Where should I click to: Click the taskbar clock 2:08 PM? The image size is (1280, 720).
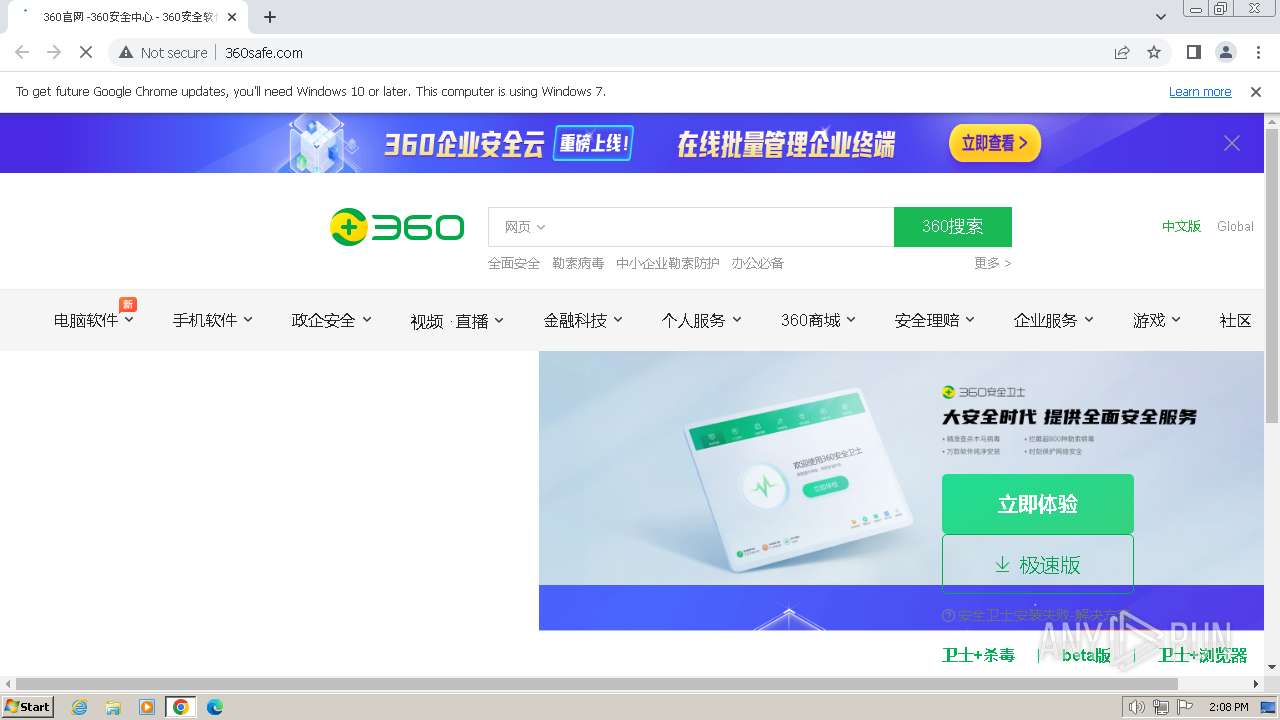pyautogui.click(x=1228, y=707)
